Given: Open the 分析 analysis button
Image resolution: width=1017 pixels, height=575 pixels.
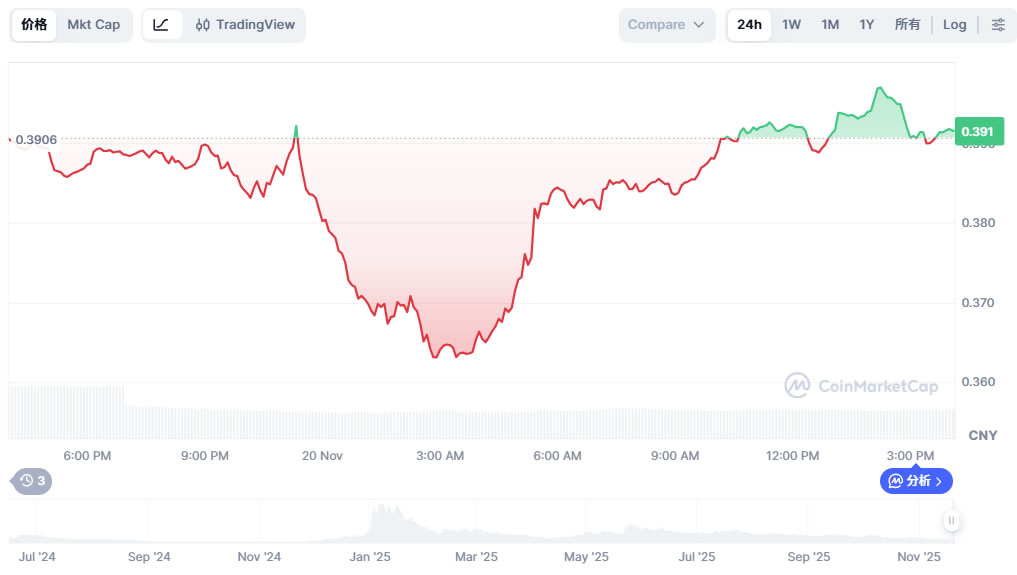Looking at the screenshot, I should coord(916,481).
